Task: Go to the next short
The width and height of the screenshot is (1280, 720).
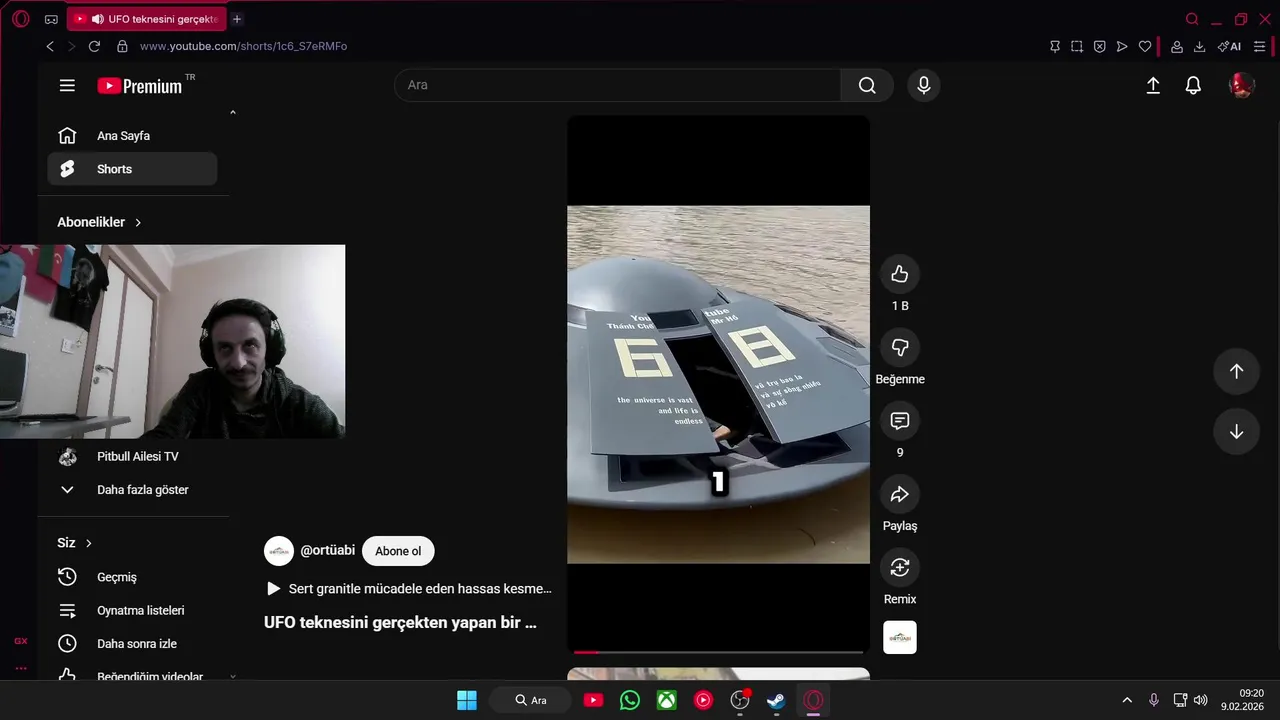Action: [1236, 432]
